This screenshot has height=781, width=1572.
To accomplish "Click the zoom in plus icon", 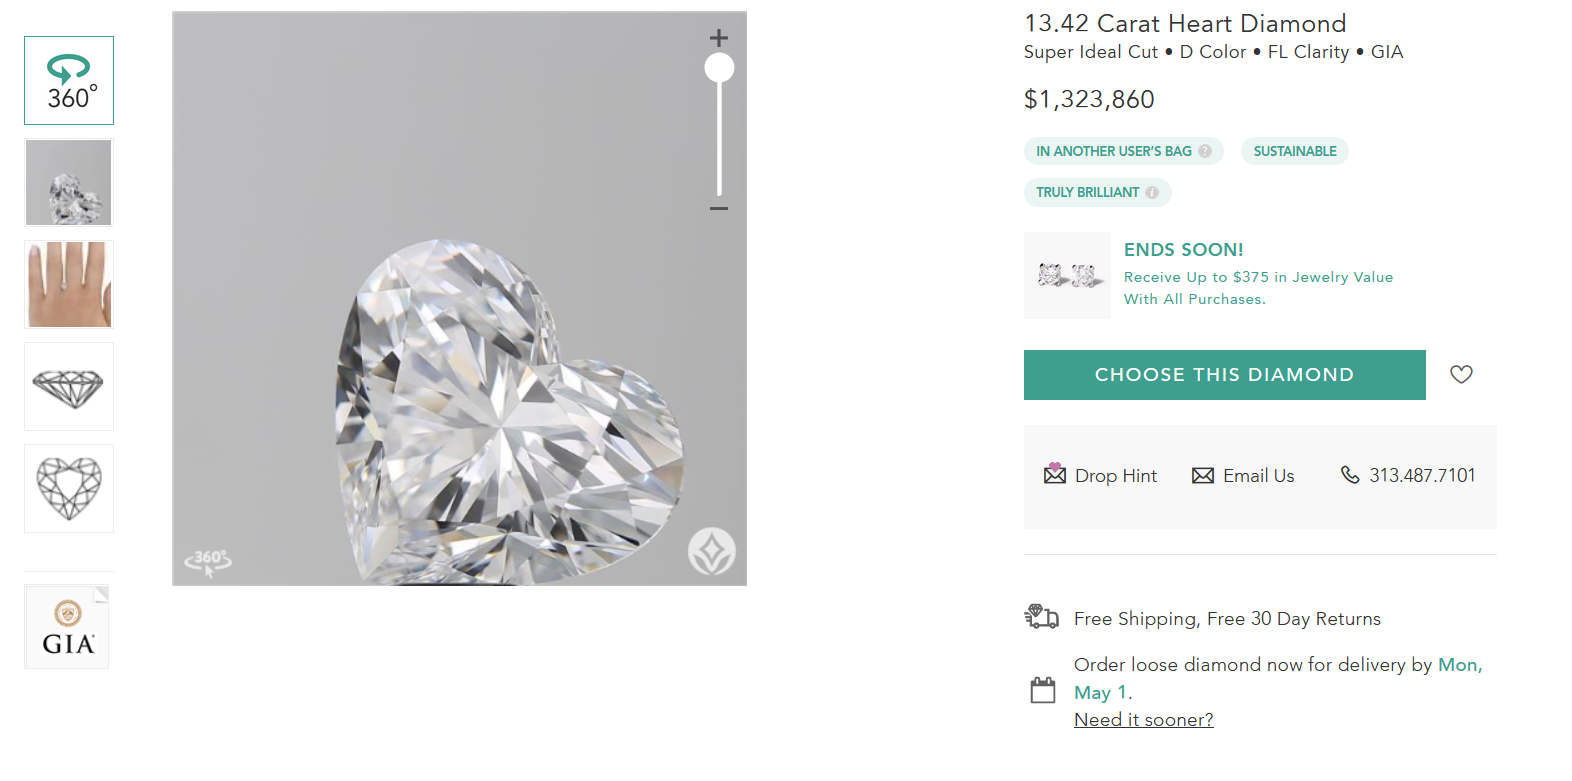I will click(719, 38).
